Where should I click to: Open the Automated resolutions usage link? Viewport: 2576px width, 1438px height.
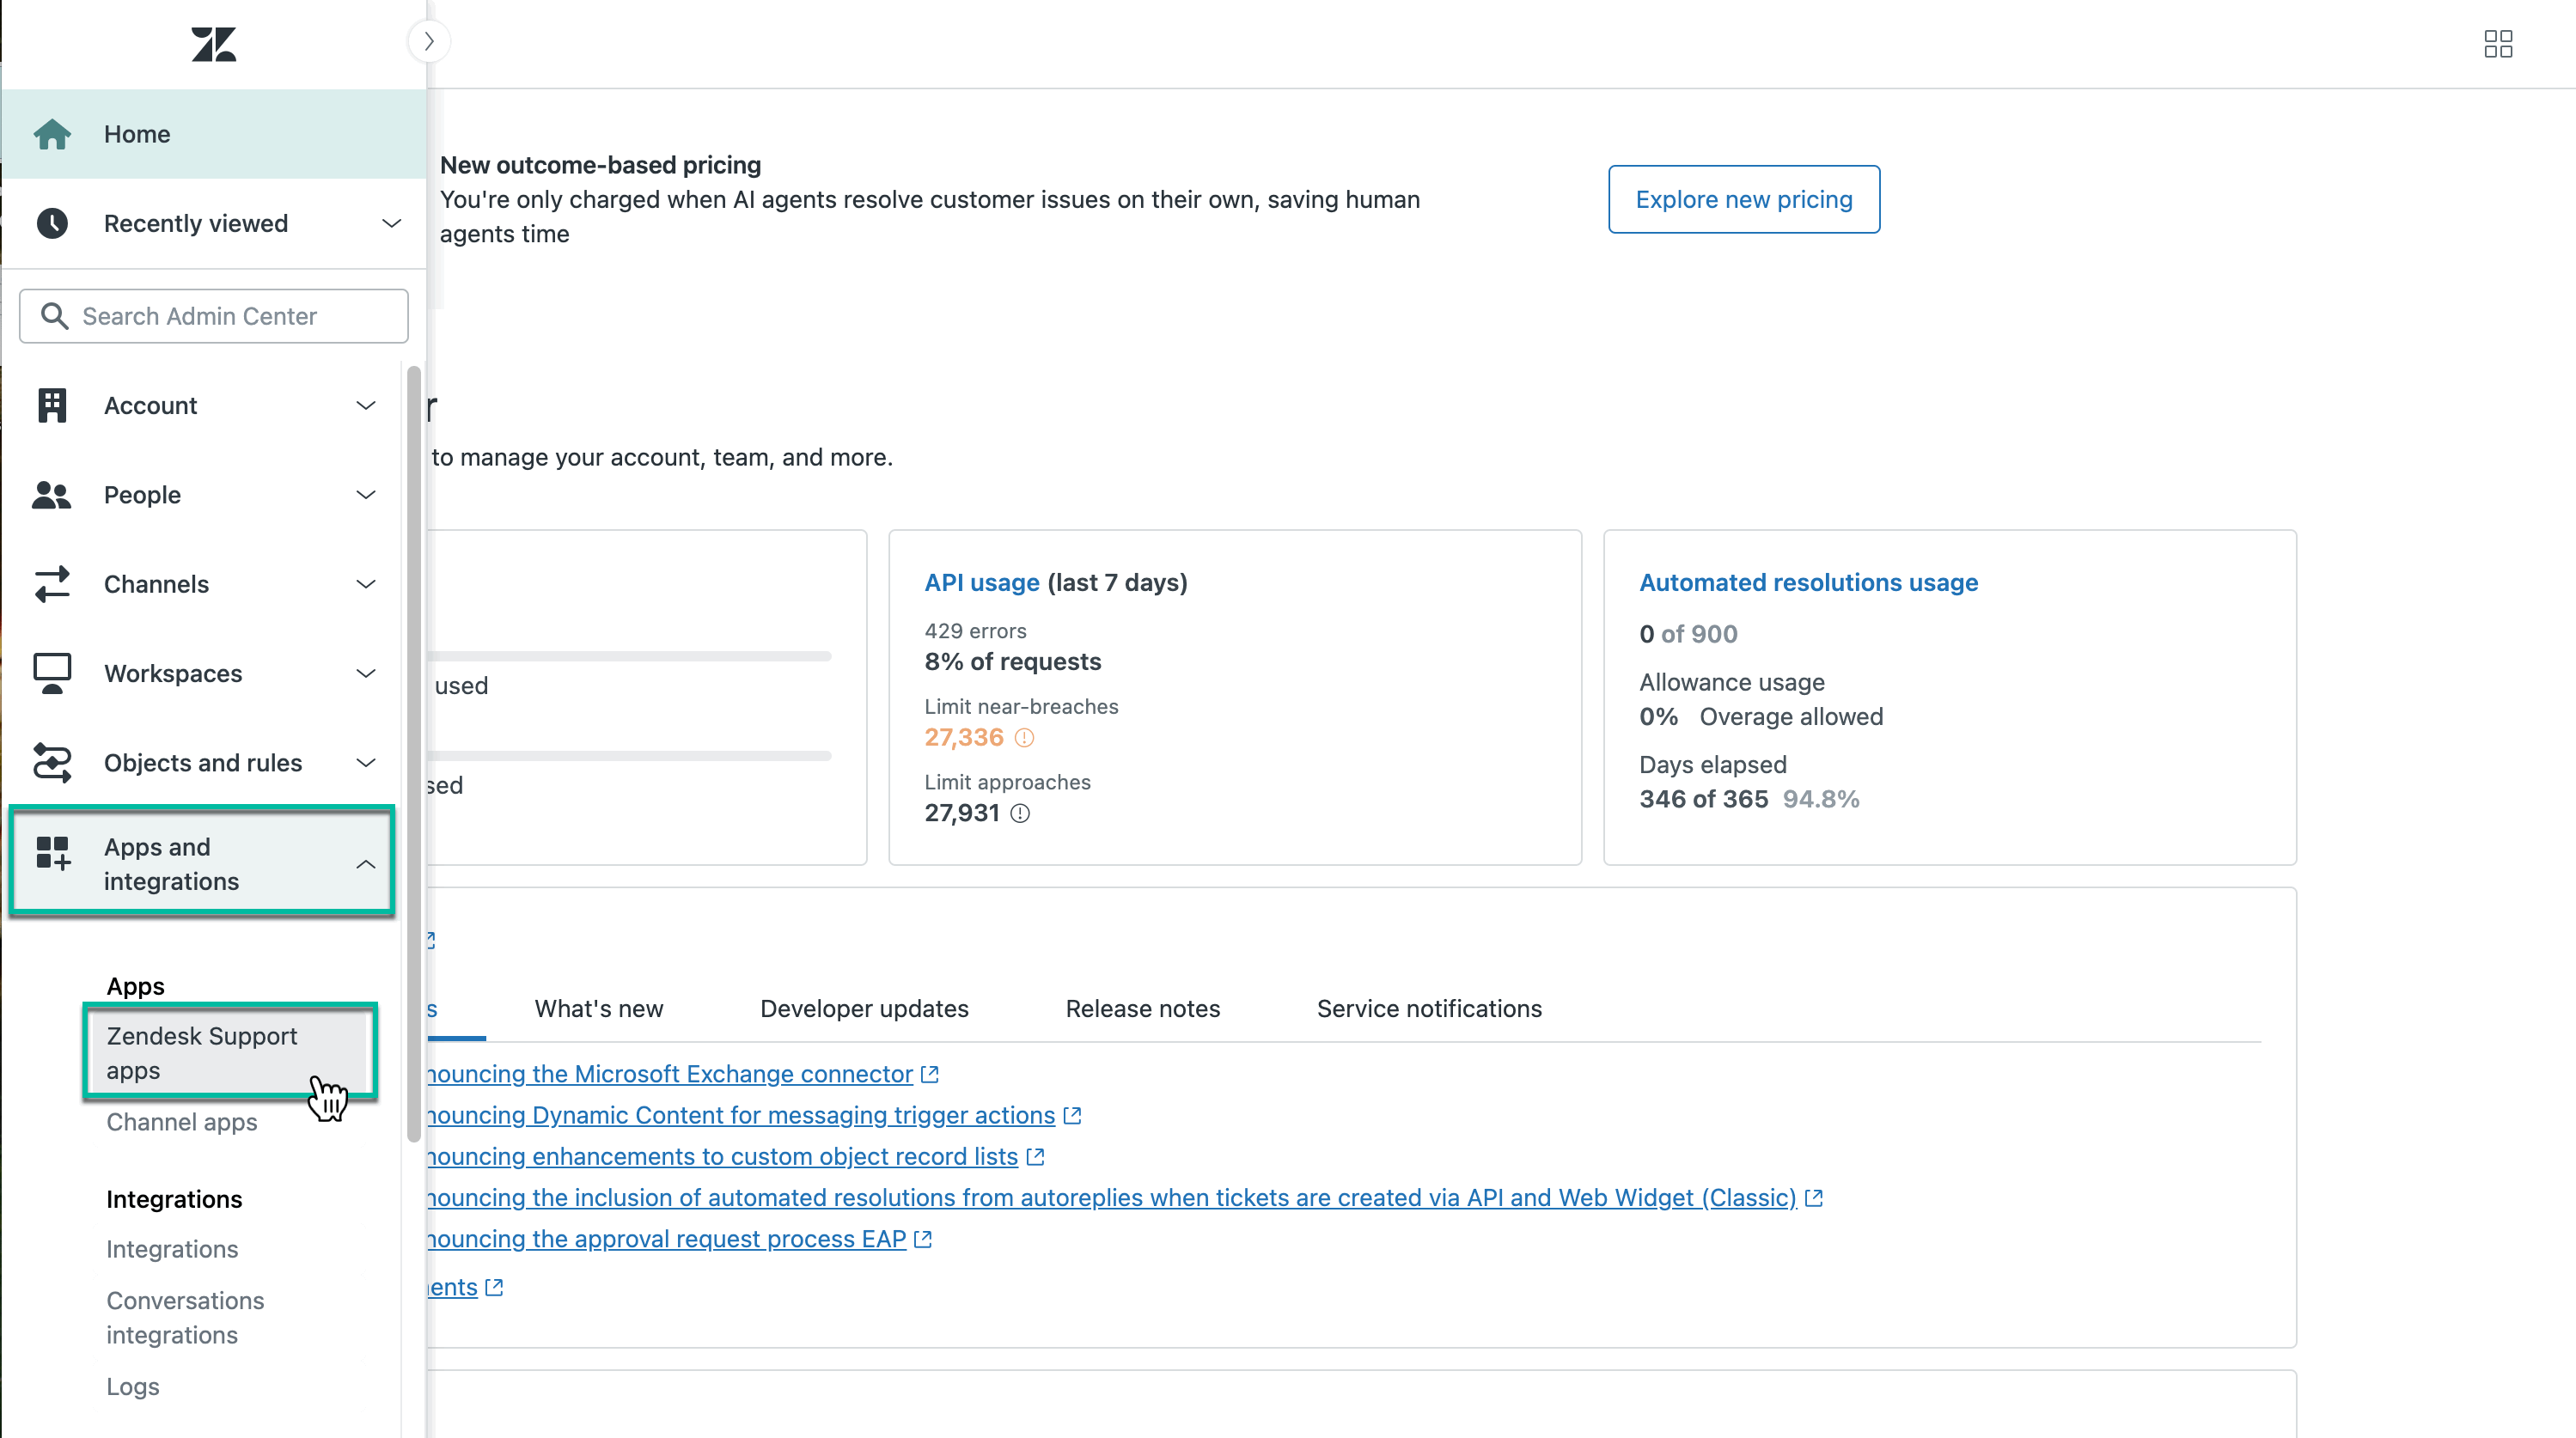click(1808, 582)
